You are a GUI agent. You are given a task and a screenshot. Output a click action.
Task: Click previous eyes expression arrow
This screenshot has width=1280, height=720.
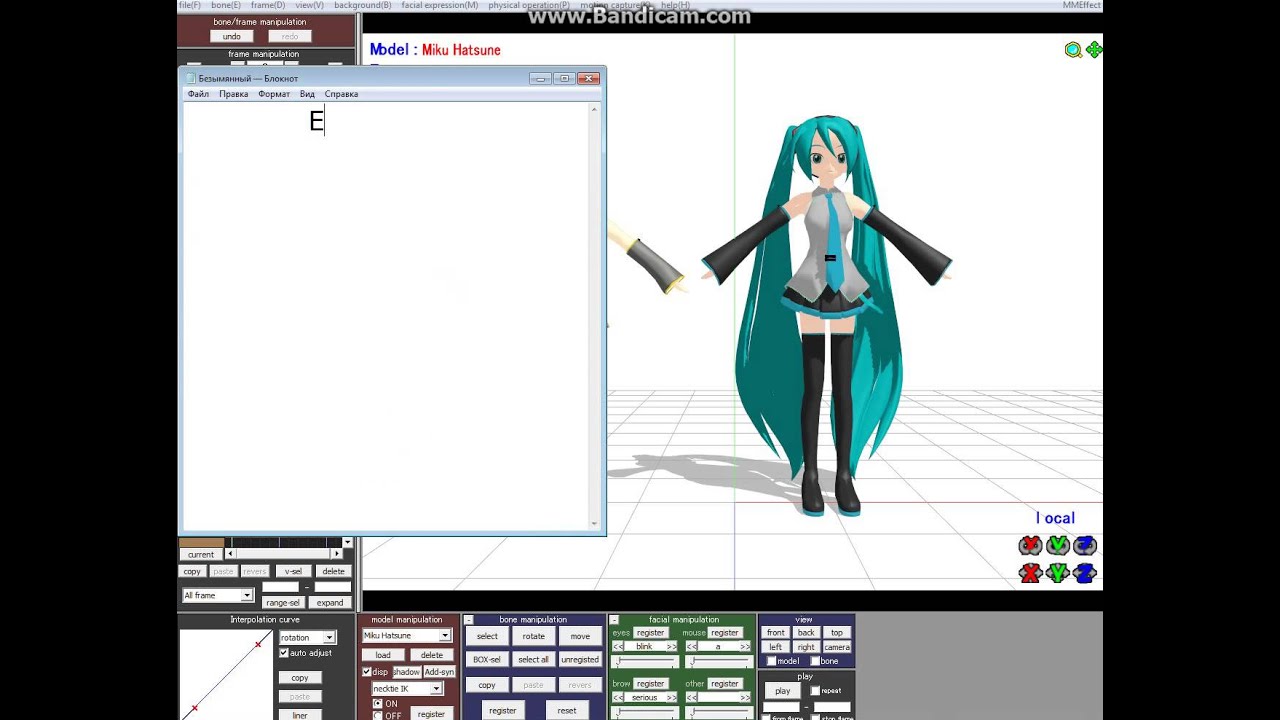click(x=618, y=647)
